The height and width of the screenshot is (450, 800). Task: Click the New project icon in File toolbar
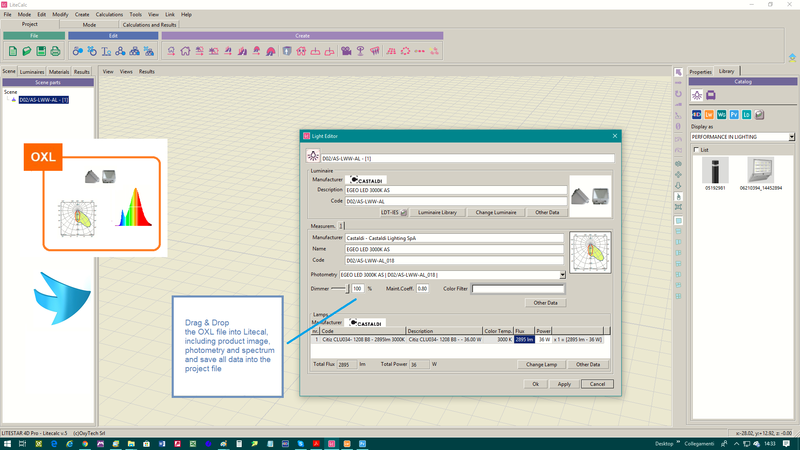pos(13,51)
